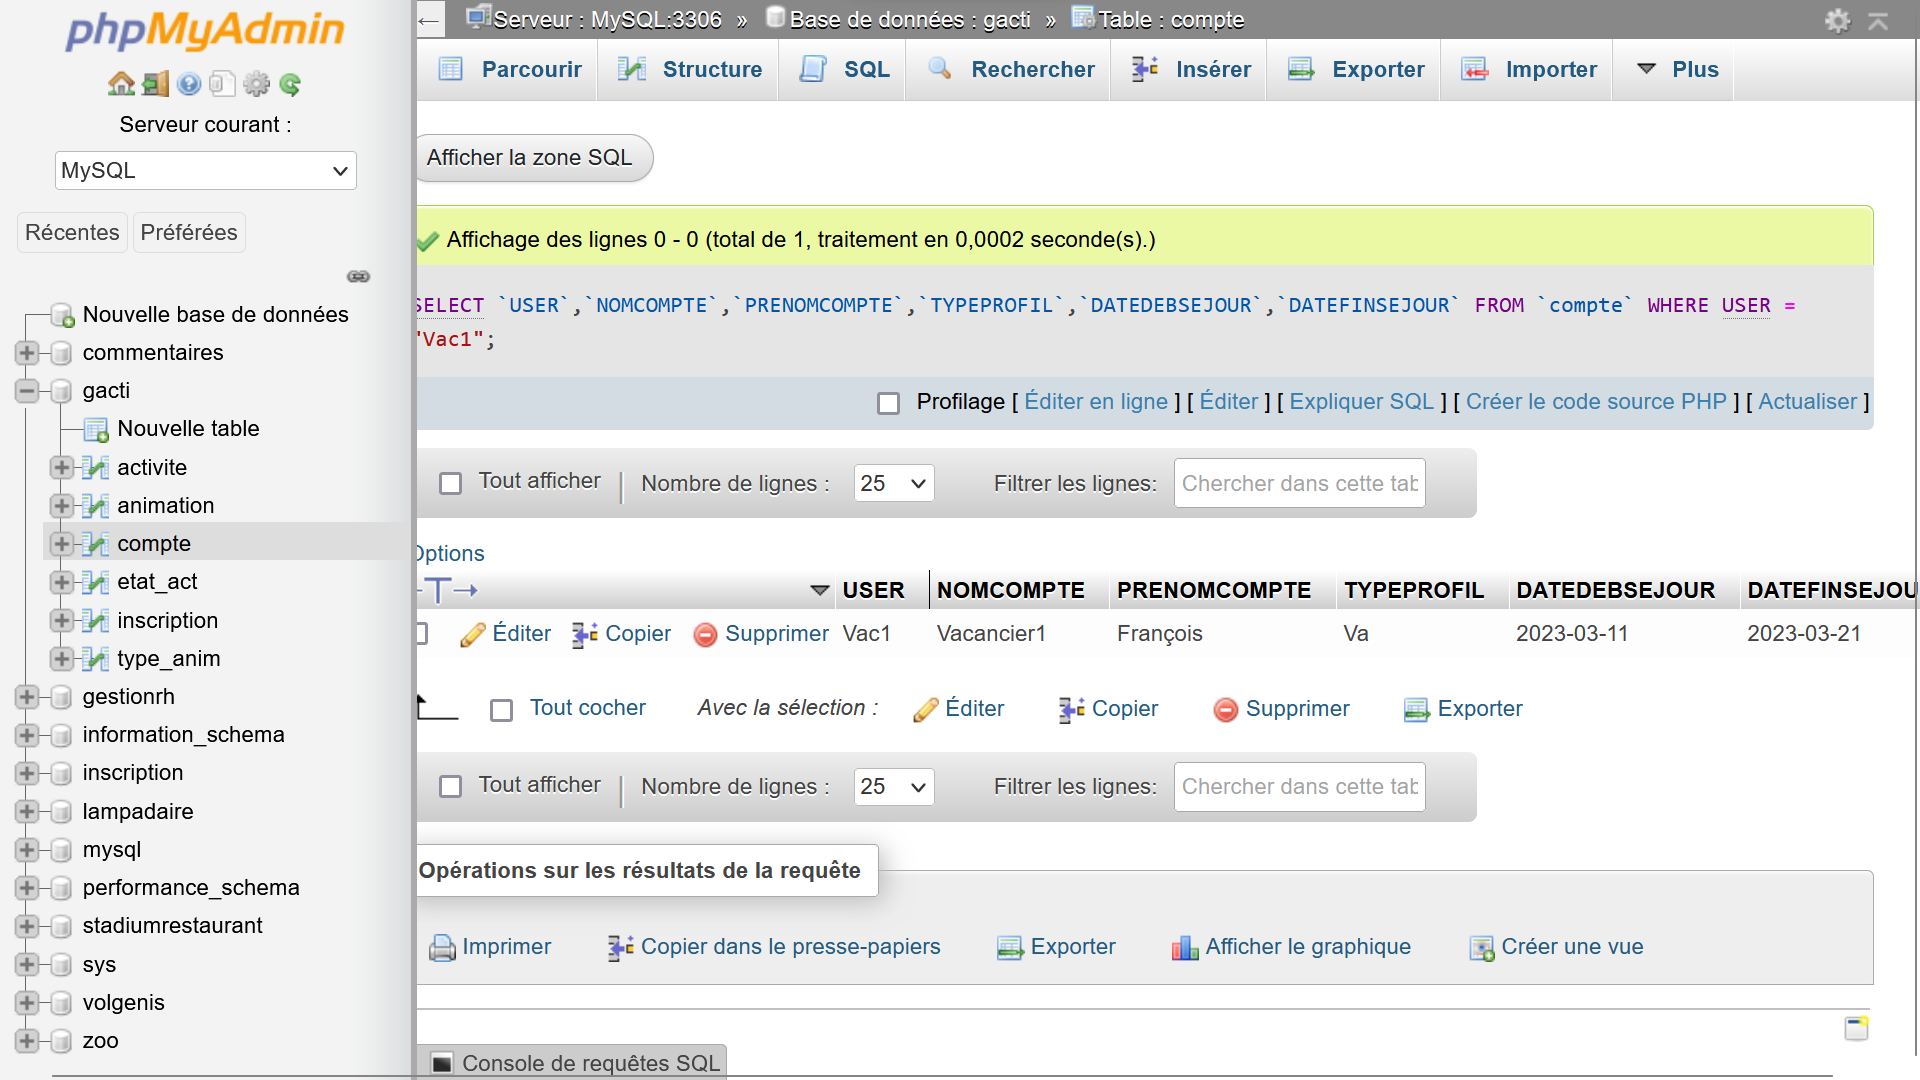Open page settings gear icon top right
The height and width of the screenshot is (1080, 1920).
click(x=1837, y=20)
